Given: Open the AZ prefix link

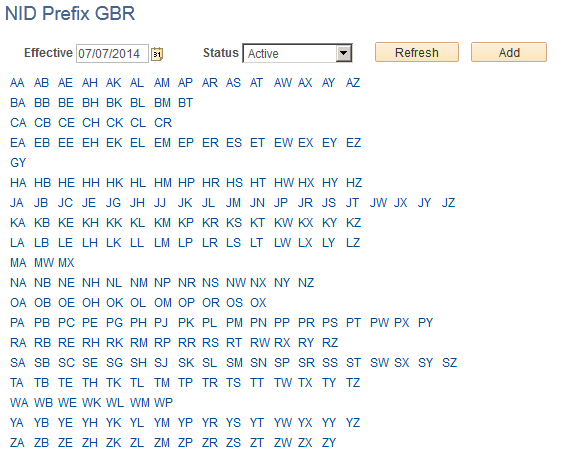Looking at the screenshot, I should 353,83.
